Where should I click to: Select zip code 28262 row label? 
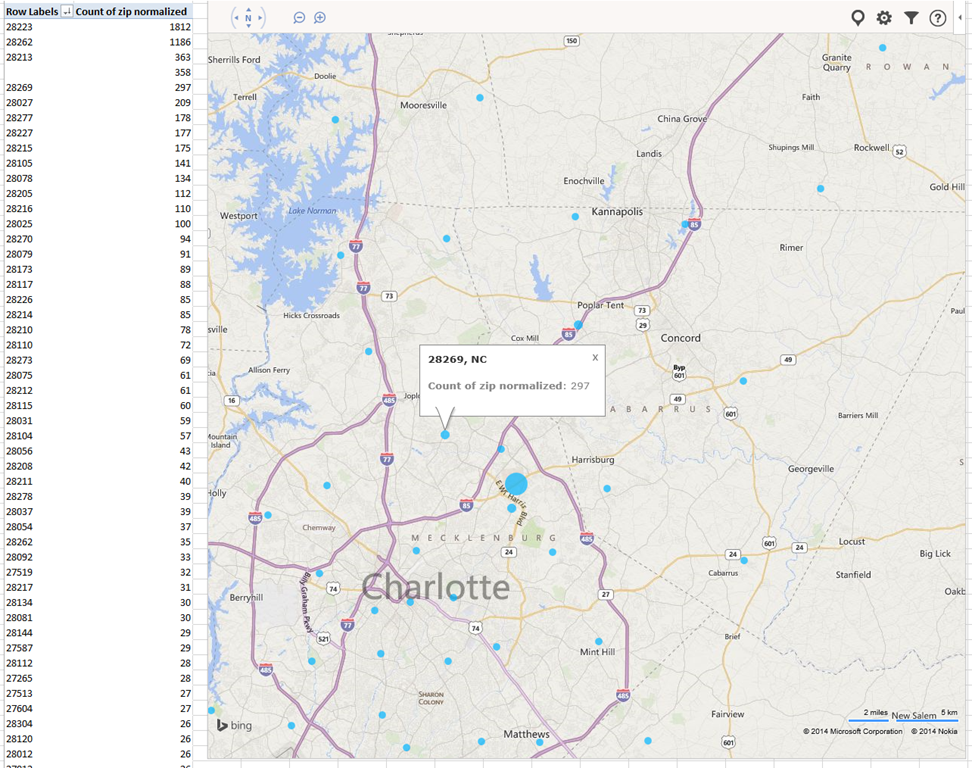click(20, 42)
